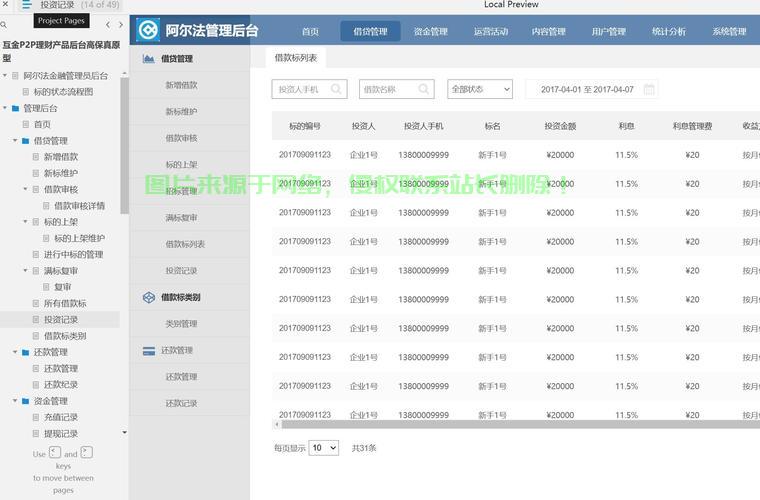Click the 借贷管理 chart icon in sidebar
The image size is (760, 500).
pyautogui.click(x=149, y=59)
